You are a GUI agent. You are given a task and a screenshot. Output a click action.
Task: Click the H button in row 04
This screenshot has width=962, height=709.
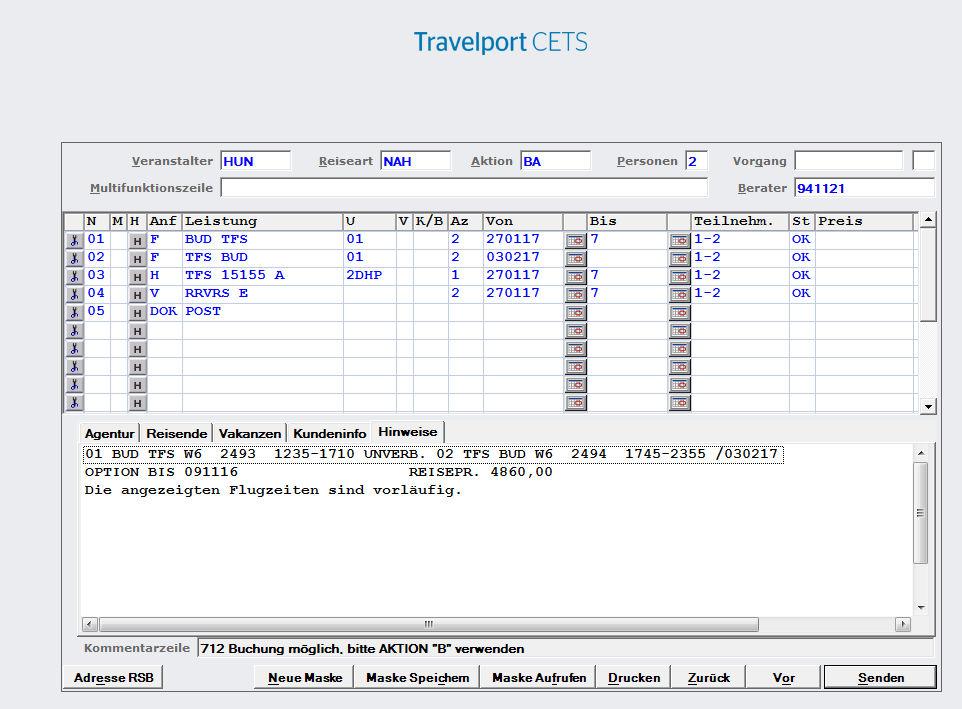point(137,295)
